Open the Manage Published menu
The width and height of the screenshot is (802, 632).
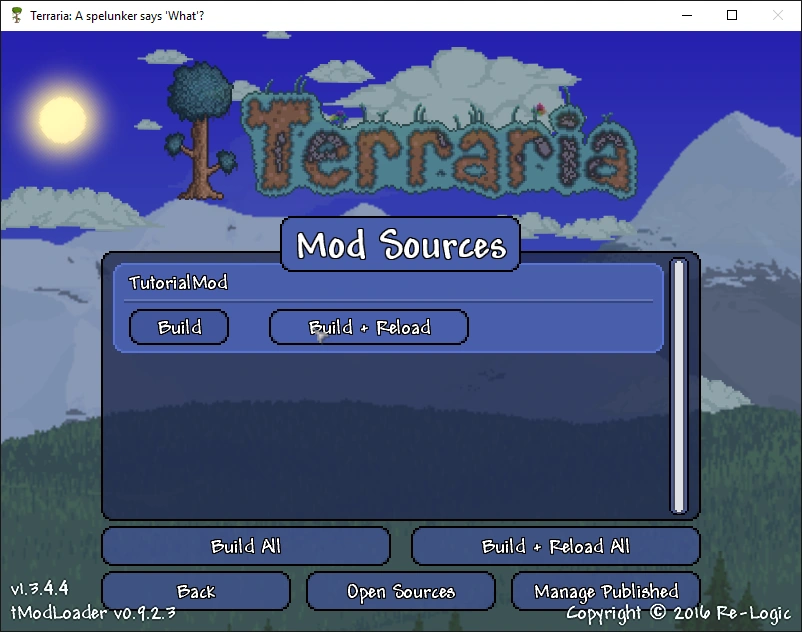tap(606, 591)
